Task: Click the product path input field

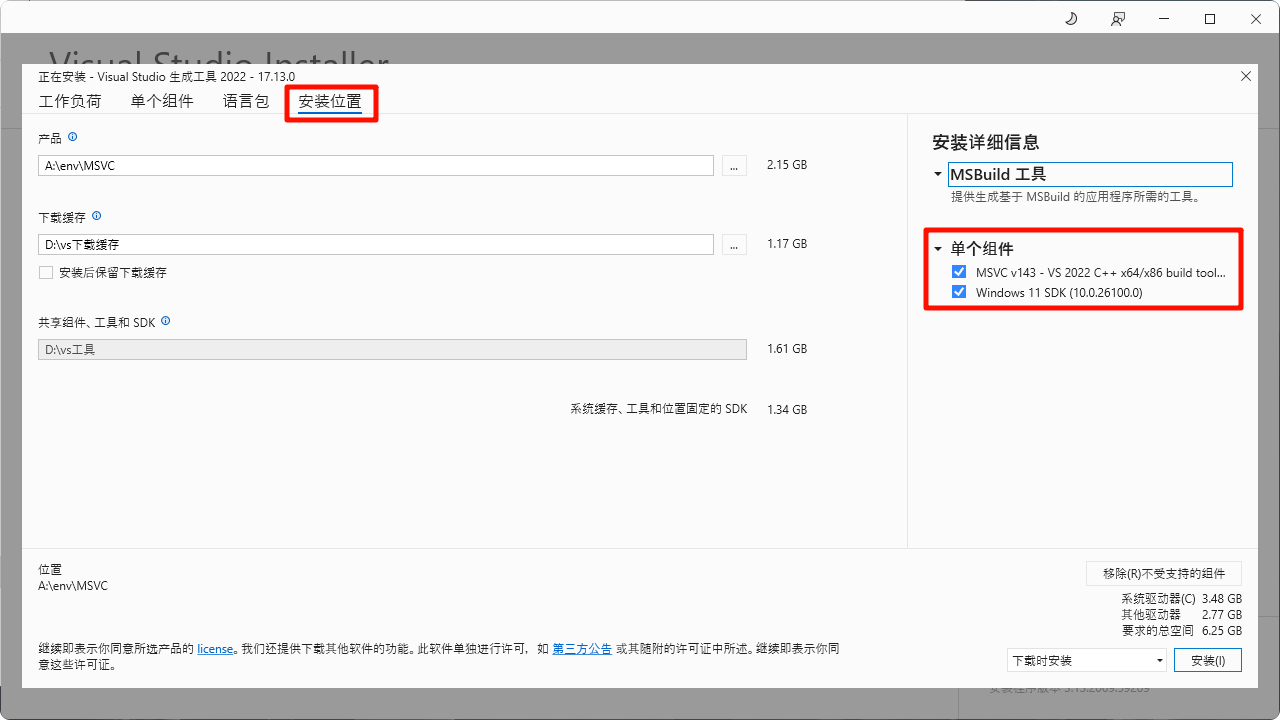Action: point(375,165)
